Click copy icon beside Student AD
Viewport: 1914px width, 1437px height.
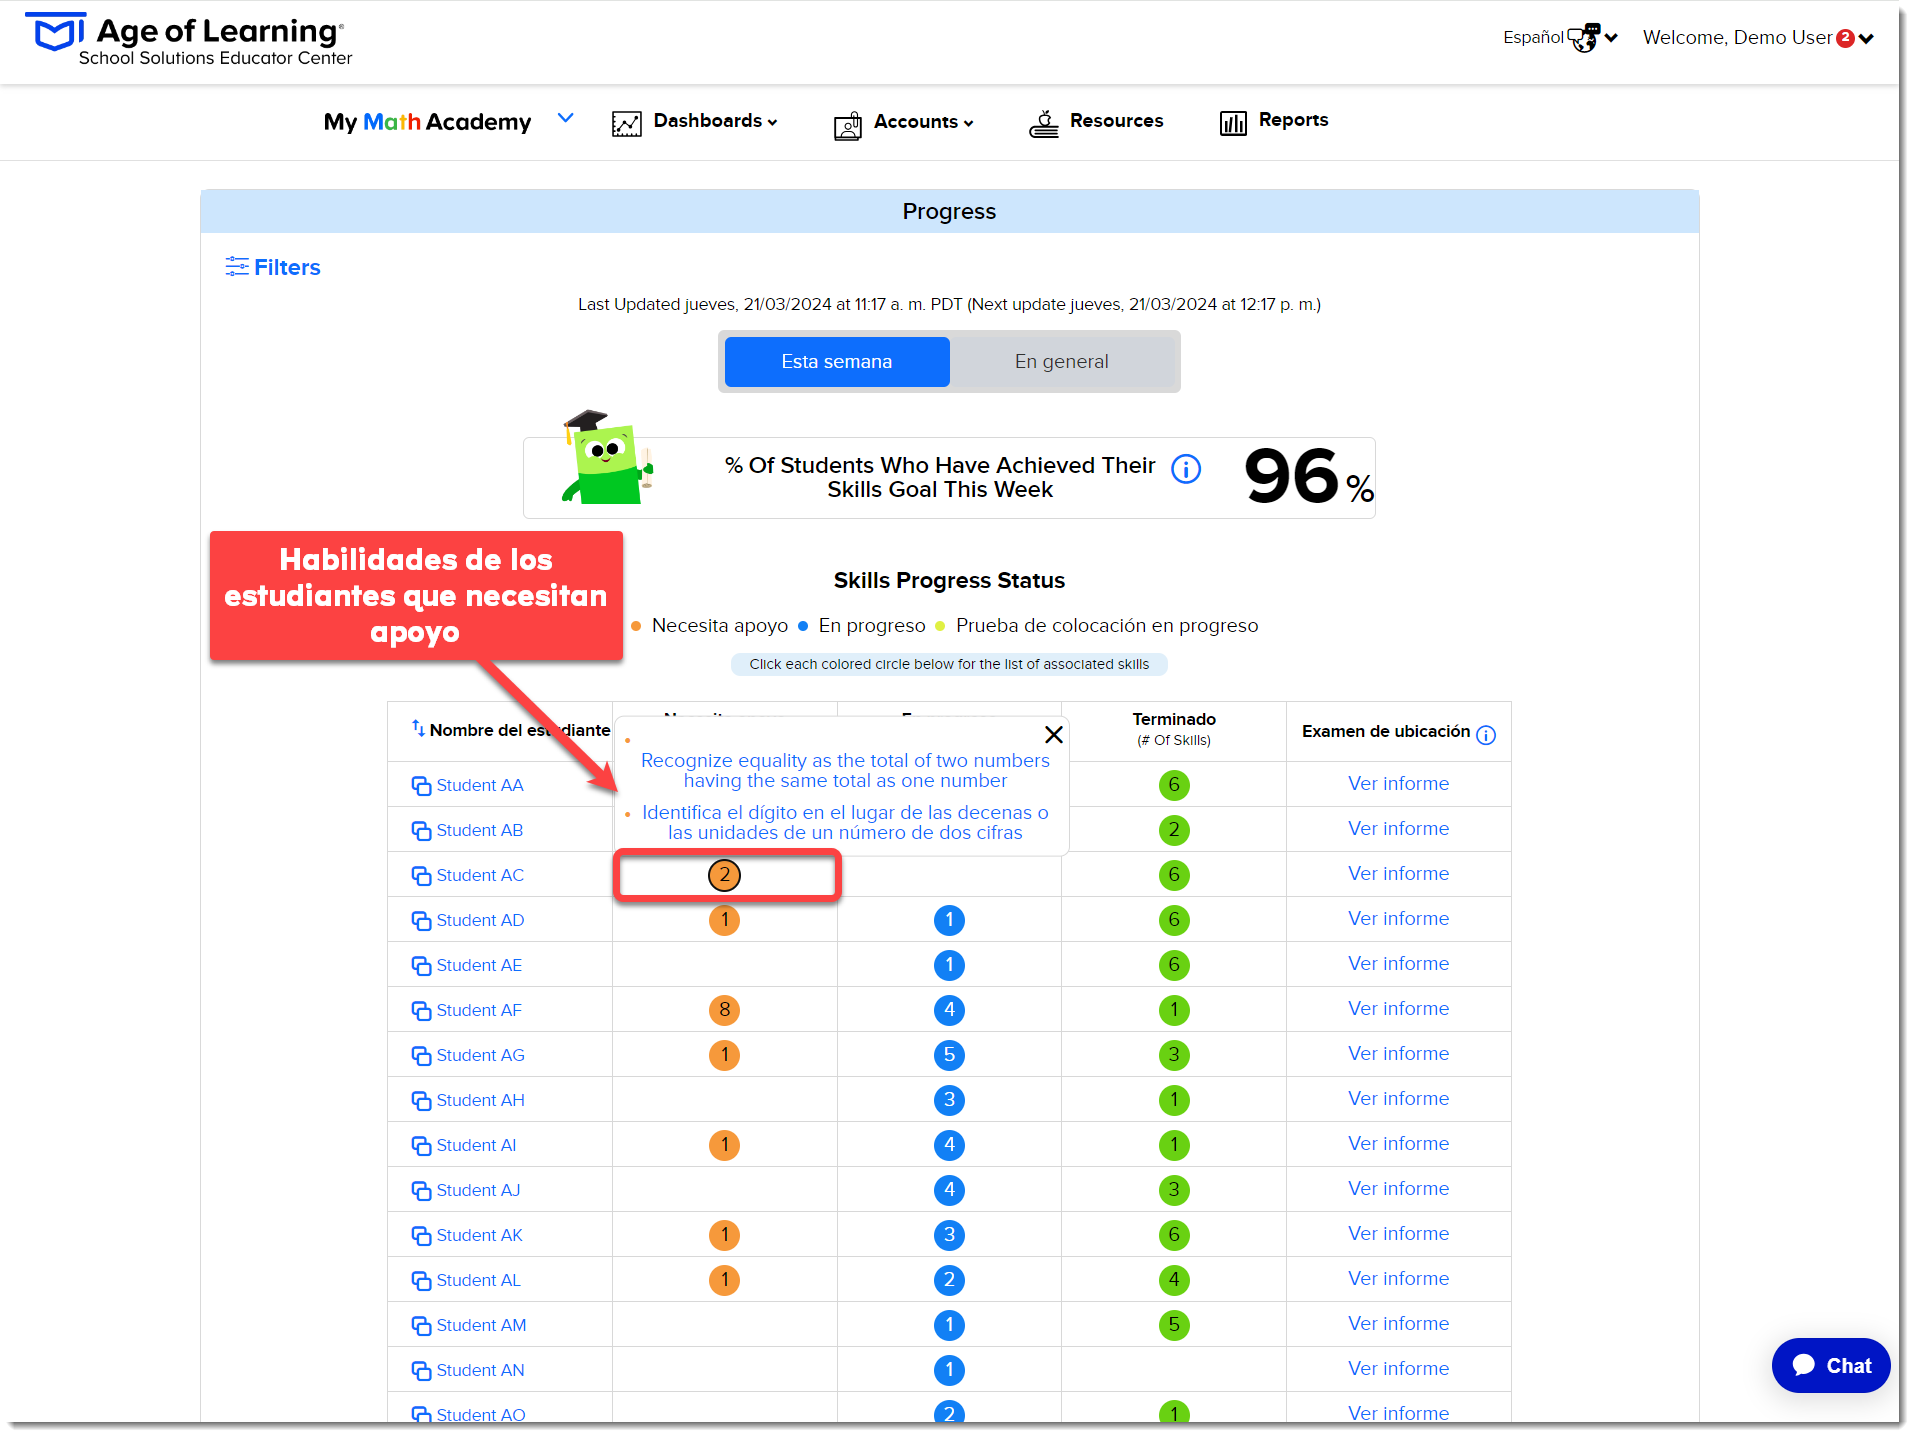click(x=421, y=921)
